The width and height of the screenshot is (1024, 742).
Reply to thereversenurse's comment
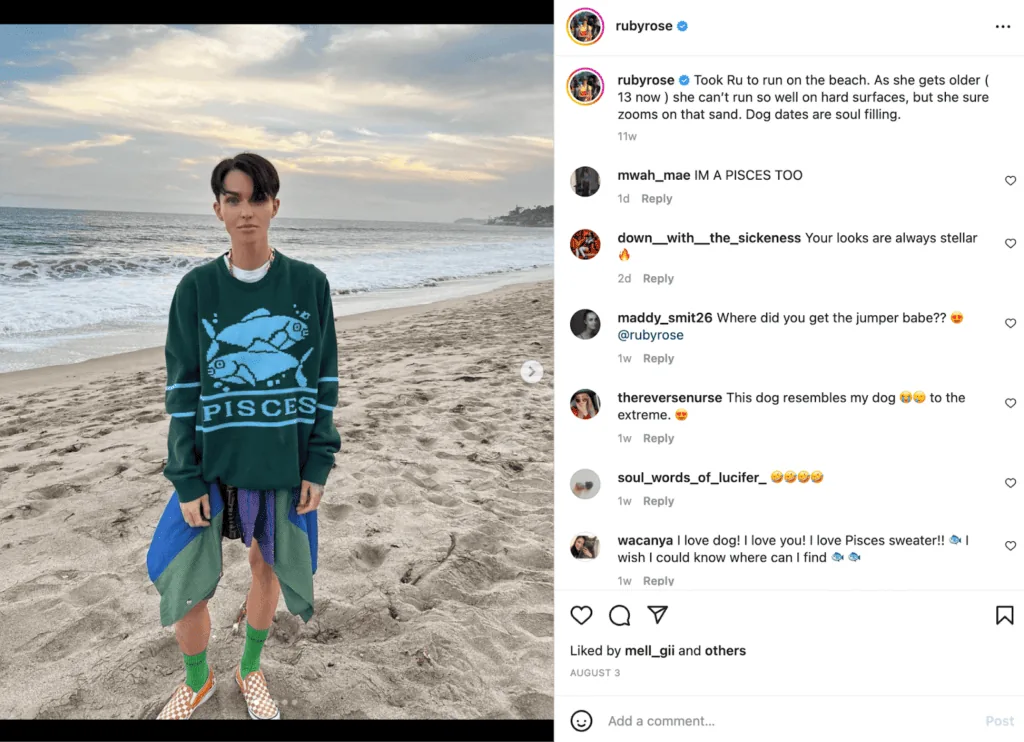pyautogui.click(x=658, y=438)
